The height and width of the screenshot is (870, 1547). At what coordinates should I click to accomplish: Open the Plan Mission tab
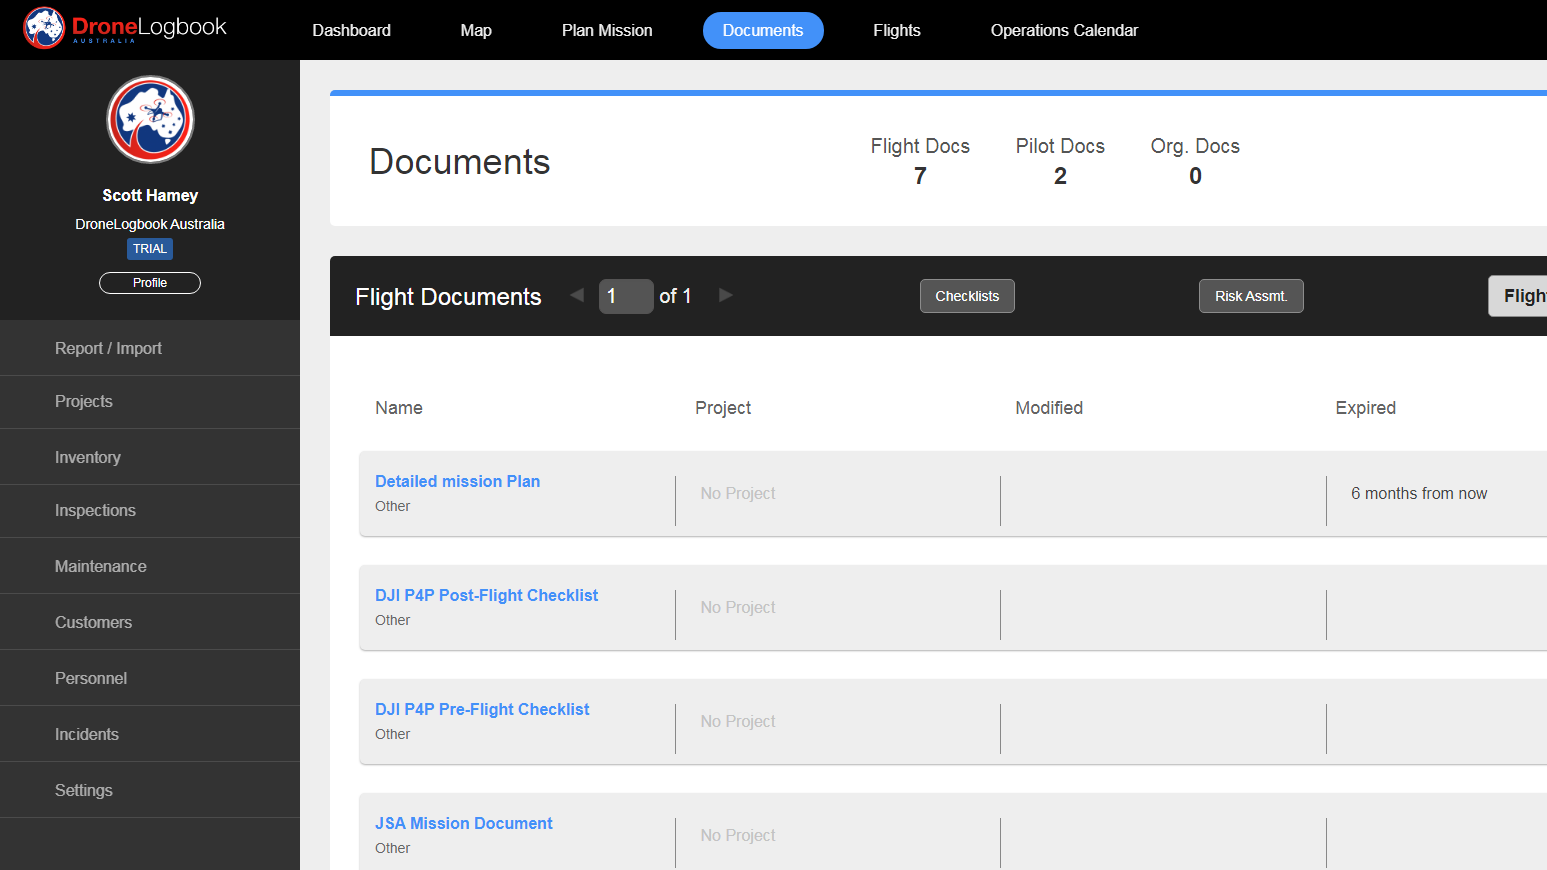[x=607, y=30]
